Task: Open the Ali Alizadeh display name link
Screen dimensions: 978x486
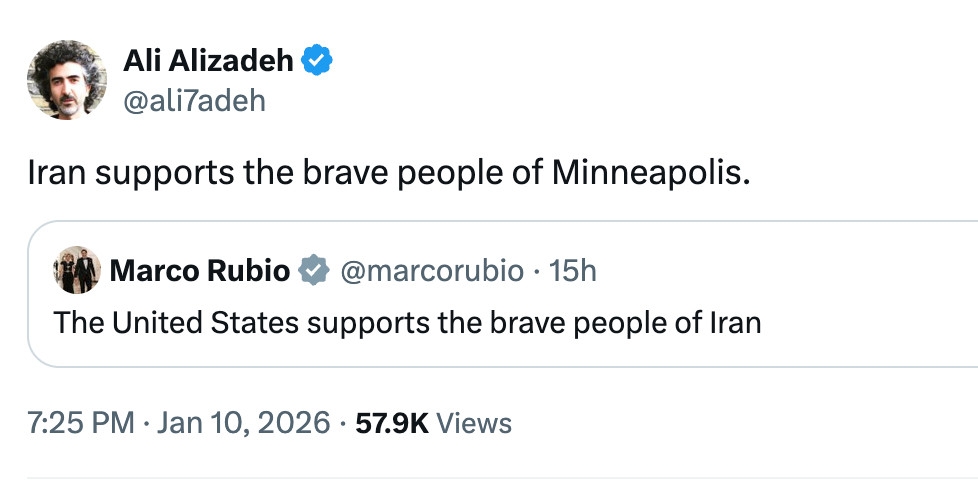Action: [x=208, y=61]
